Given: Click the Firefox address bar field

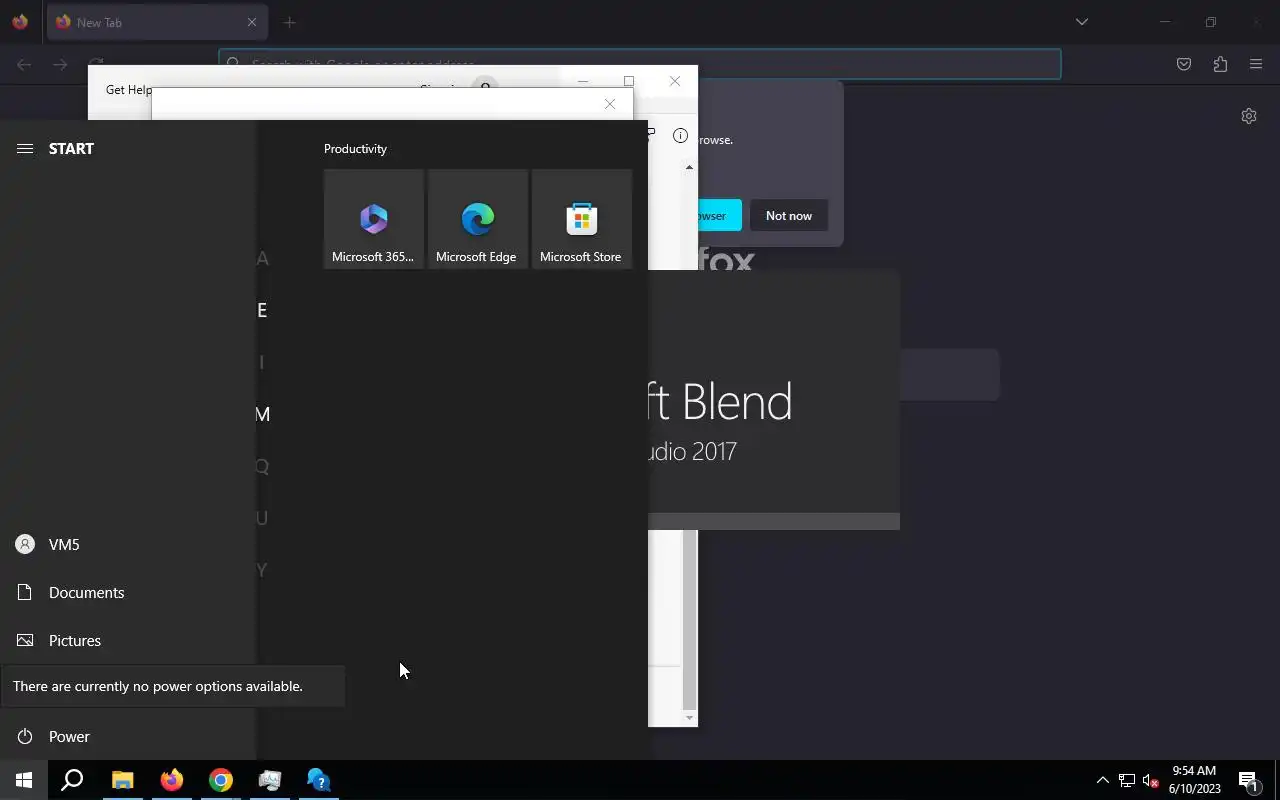Looking at the screenshot, I should [640, 64].
